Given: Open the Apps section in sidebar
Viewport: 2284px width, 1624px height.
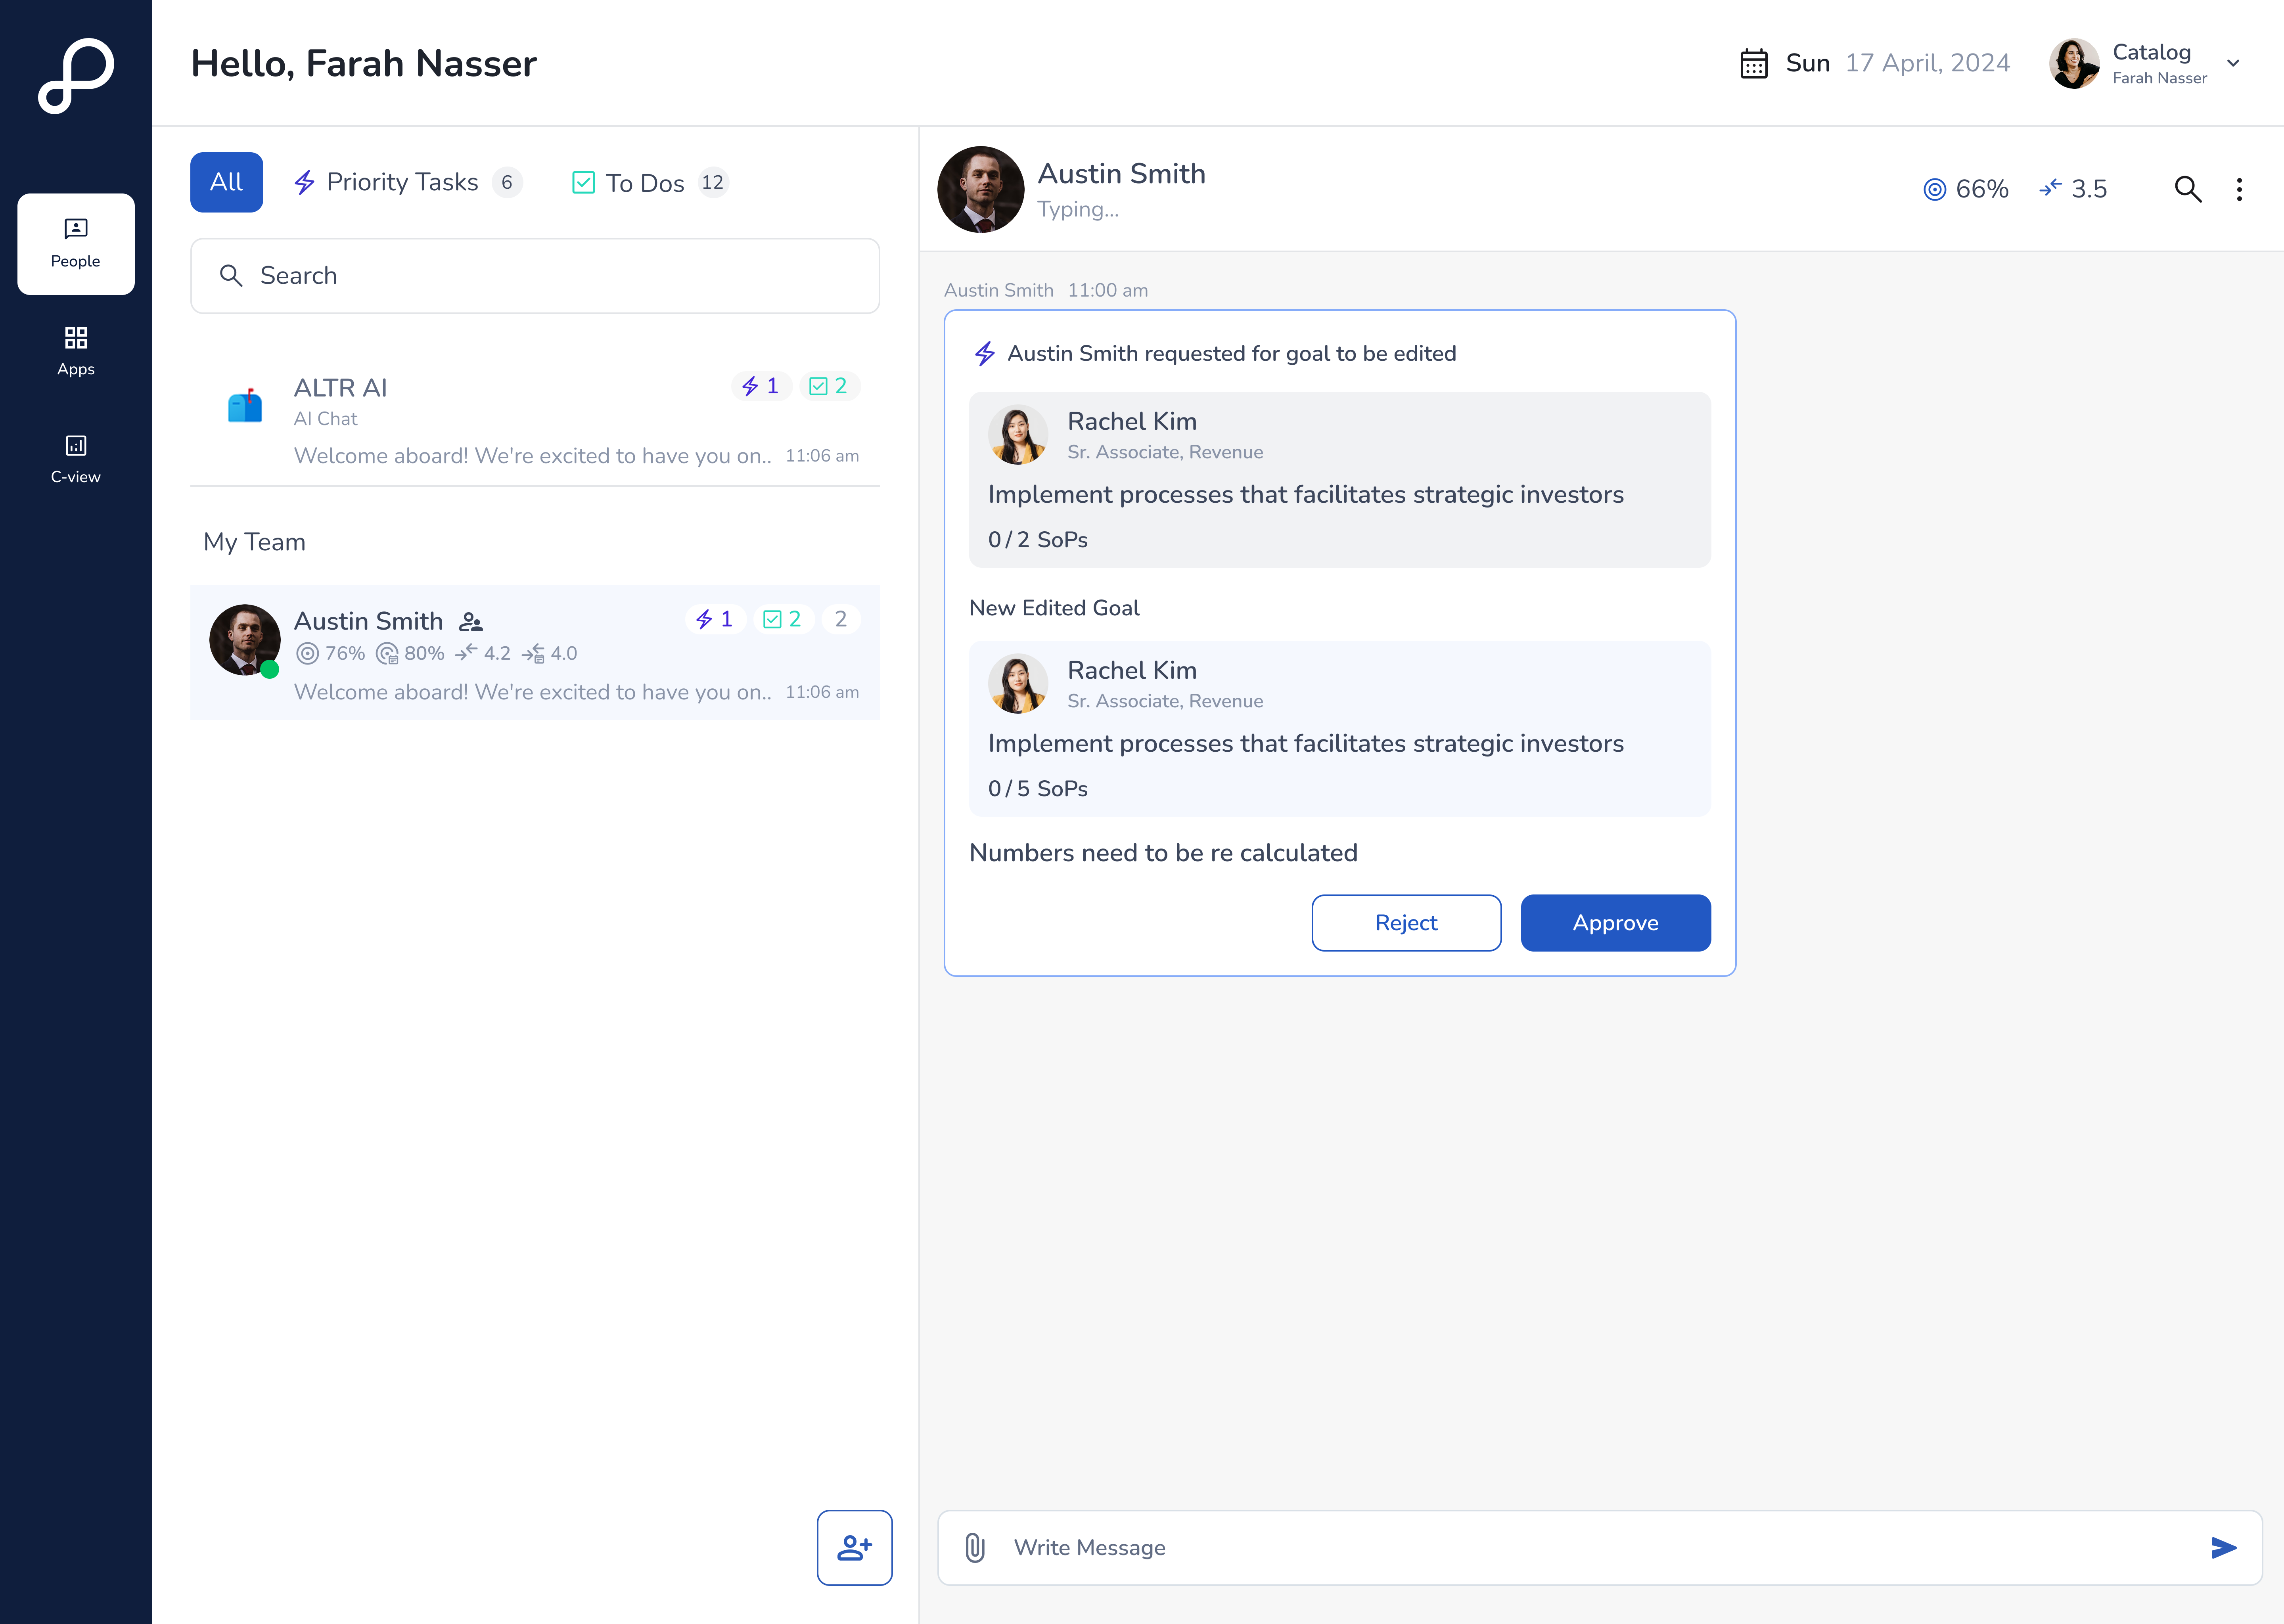Looking at the screenshot, I should click(75, 351).
